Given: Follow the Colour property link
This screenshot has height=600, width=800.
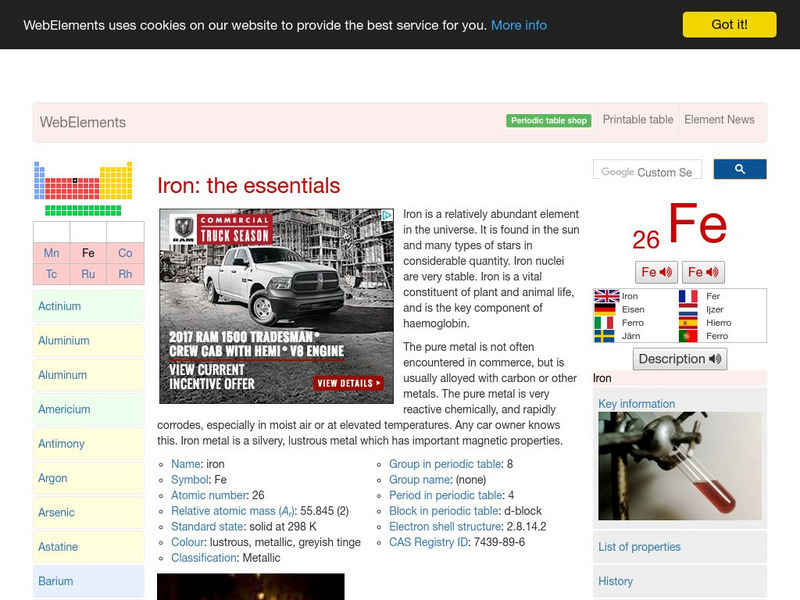Looking at the screenshot, I should click(187, 542).
